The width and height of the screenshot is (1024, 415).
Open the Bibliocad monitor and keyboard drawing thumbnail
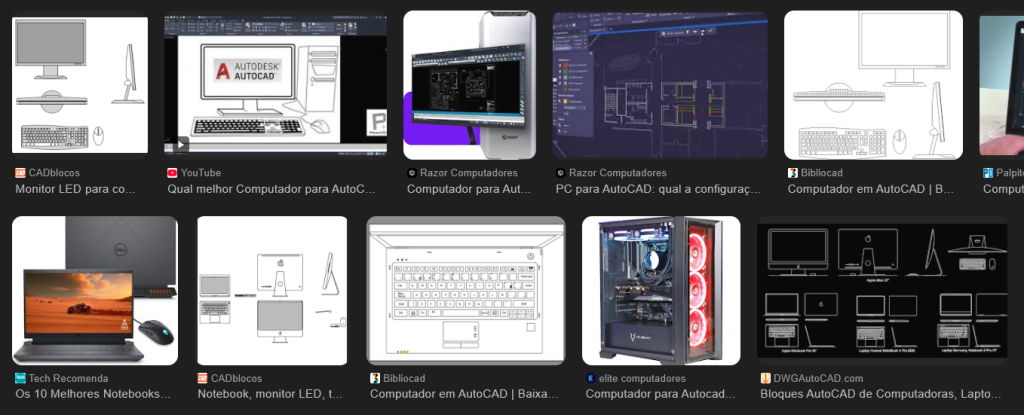(x=873, y=85)
